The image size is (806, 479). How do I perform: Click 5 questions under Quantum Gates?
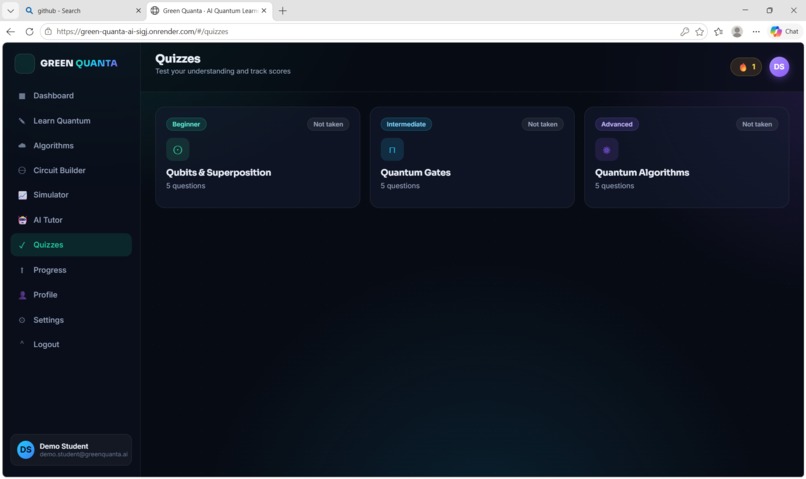point(400,186)
